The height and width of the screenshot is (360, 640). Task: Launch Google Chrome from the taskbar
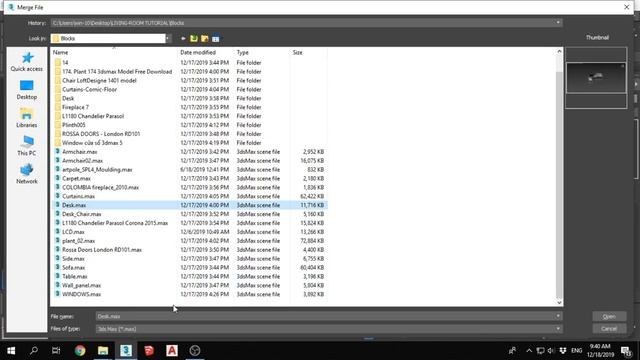coord(80,351)
